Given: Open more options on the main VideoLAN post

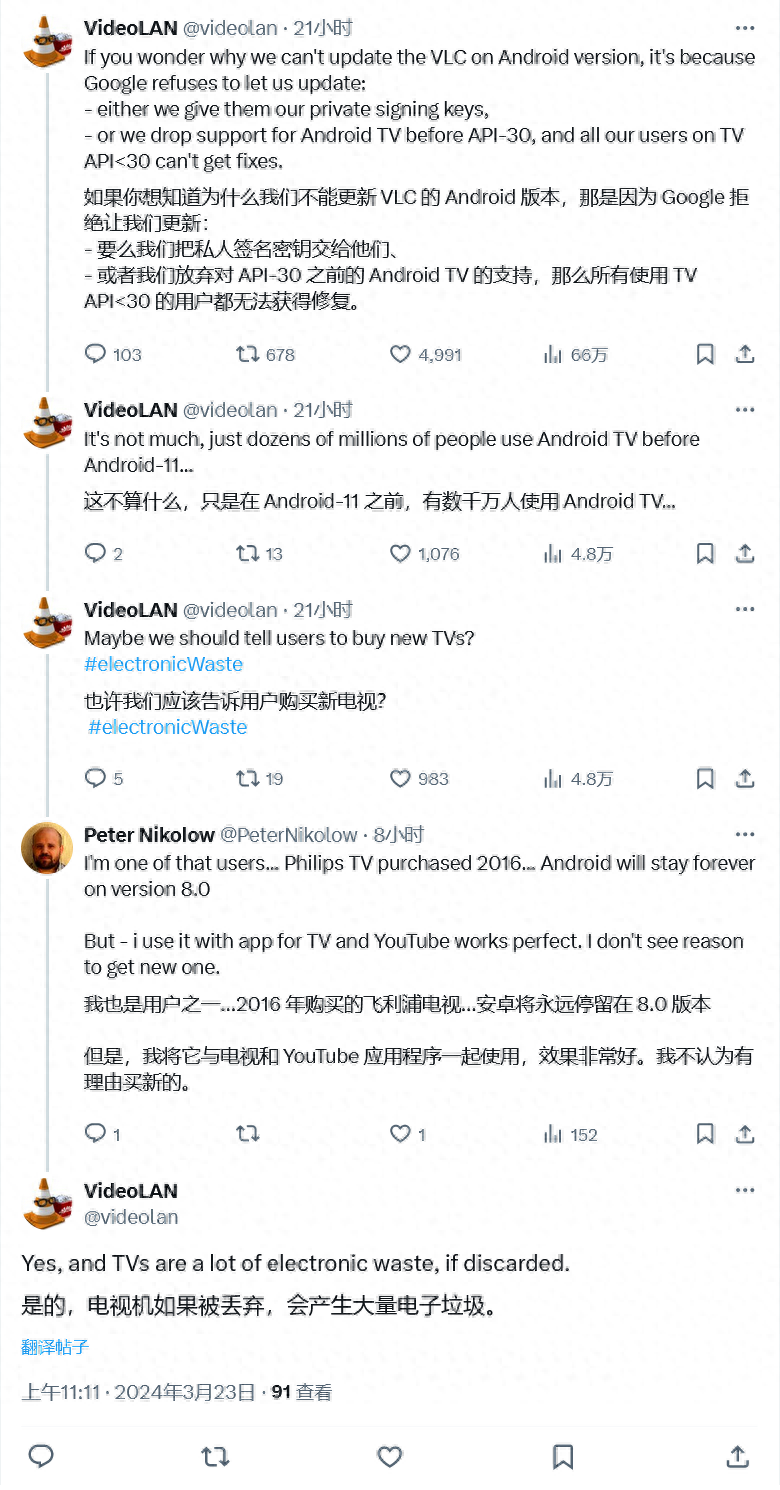Looking at the screenshot, I should click(x=745, y=1190).
